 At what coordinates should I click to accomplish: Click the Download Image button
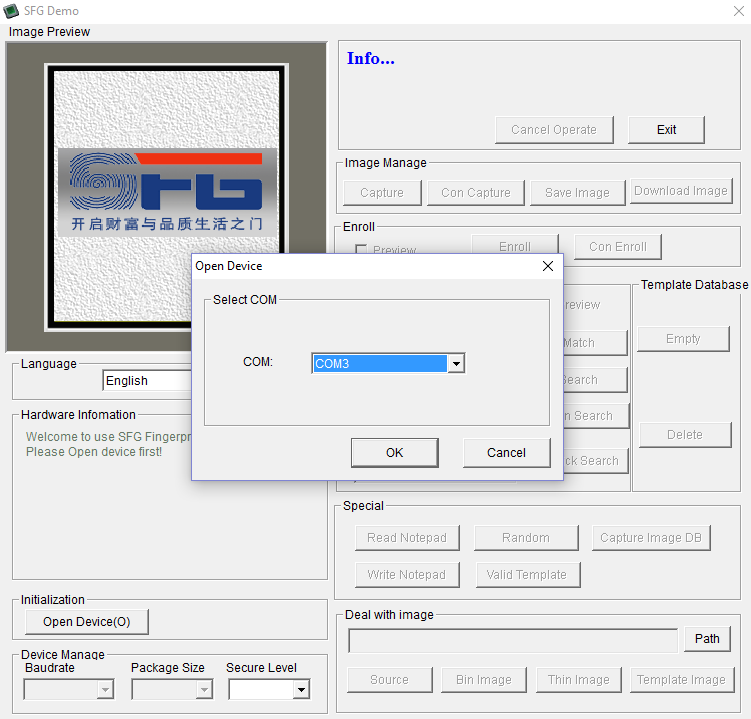tap(681, 191)
